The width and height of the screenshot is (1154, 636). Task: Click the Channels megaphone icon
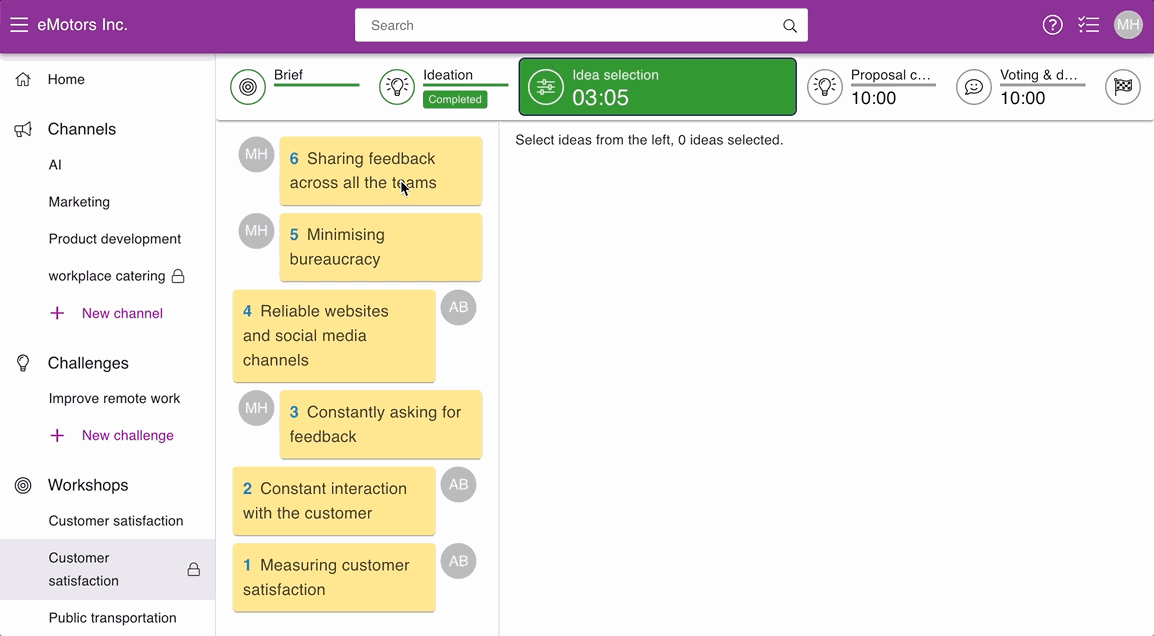pyautogui.click(x=23, y=130)
